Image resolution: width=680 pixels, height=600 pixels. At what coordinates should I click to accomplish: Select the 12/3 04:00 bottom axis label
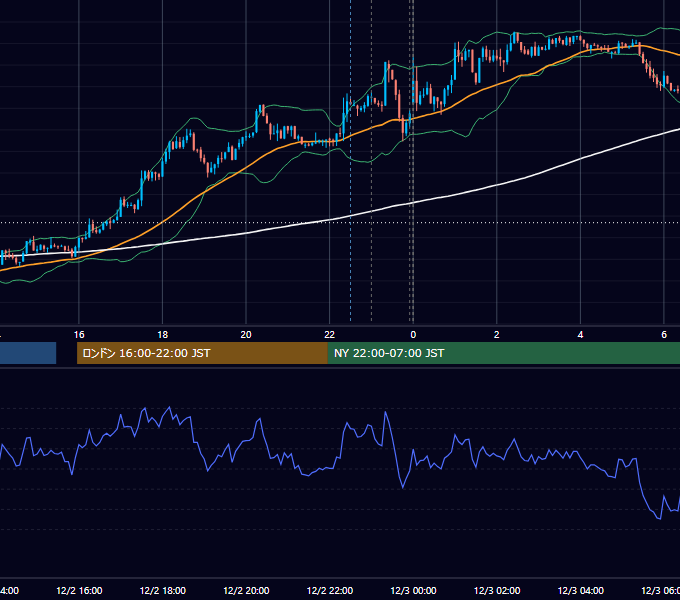[581, 590]
